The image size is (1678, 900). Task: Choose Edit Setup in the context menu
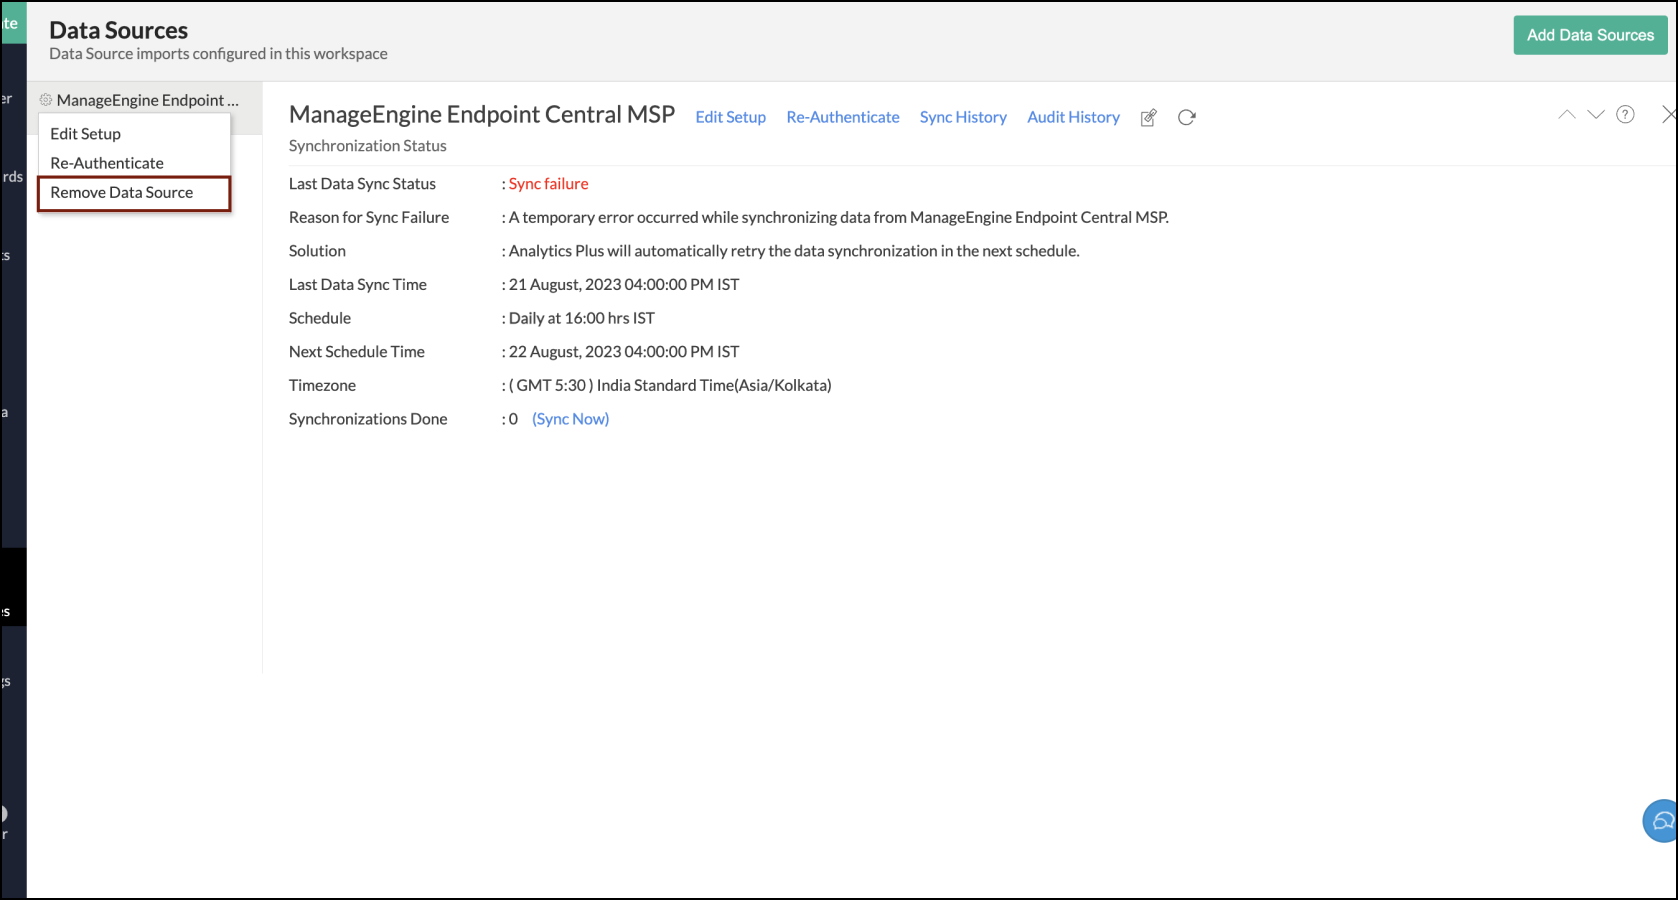(x=85, y=133)
